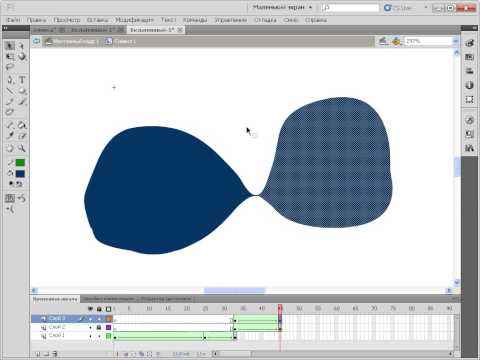Select the Deco tool

[x=10, y=113]
